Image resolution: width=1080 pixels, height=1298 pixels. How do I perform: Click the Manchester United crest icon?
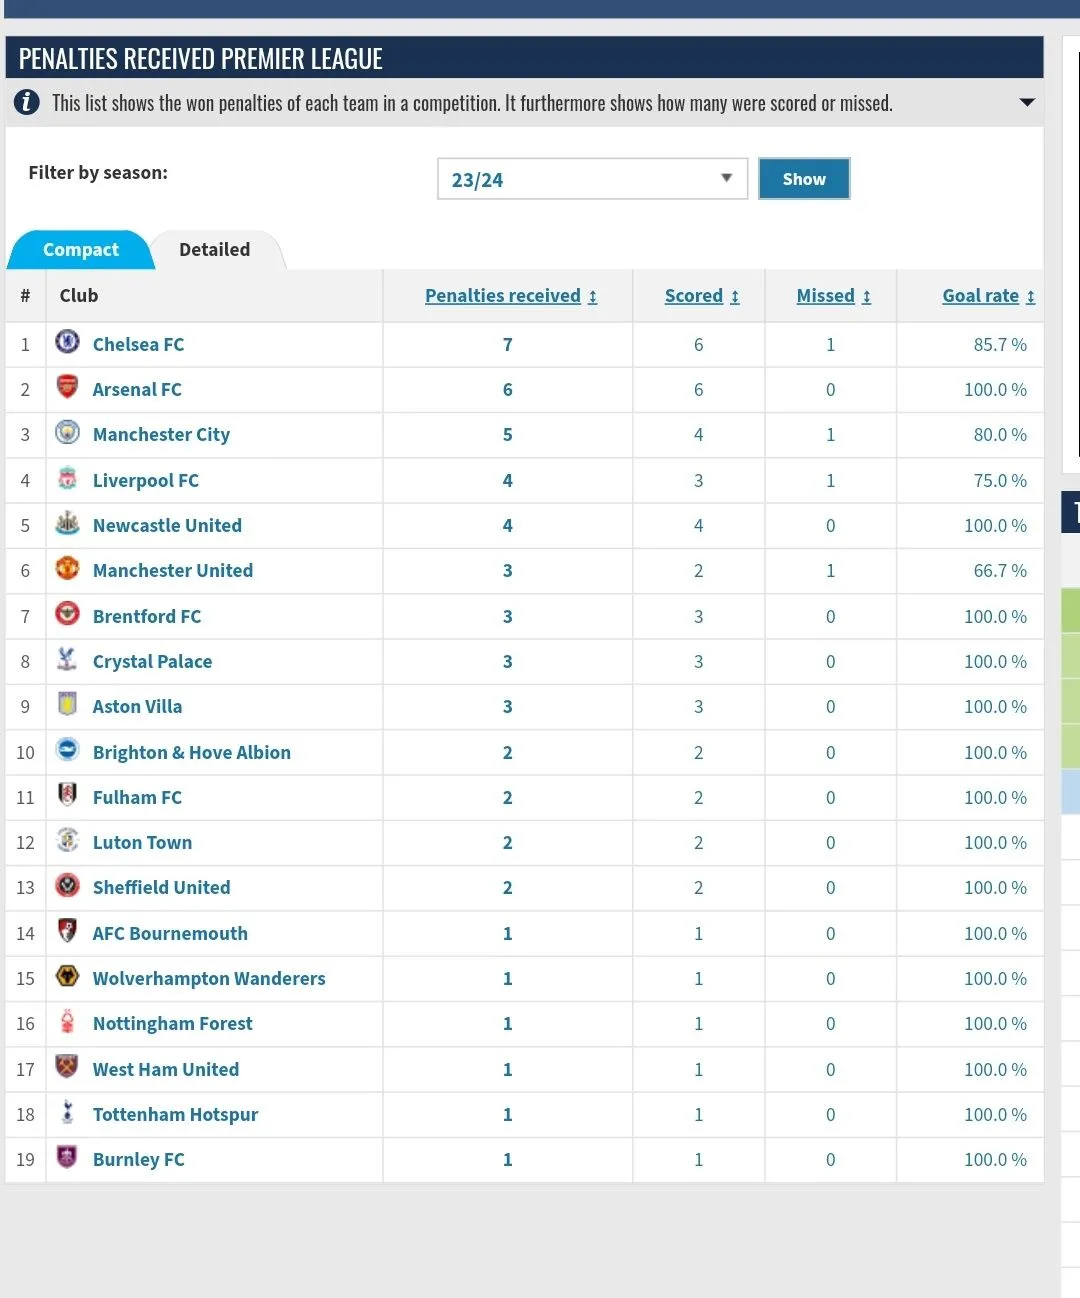(x=67, y=568)
